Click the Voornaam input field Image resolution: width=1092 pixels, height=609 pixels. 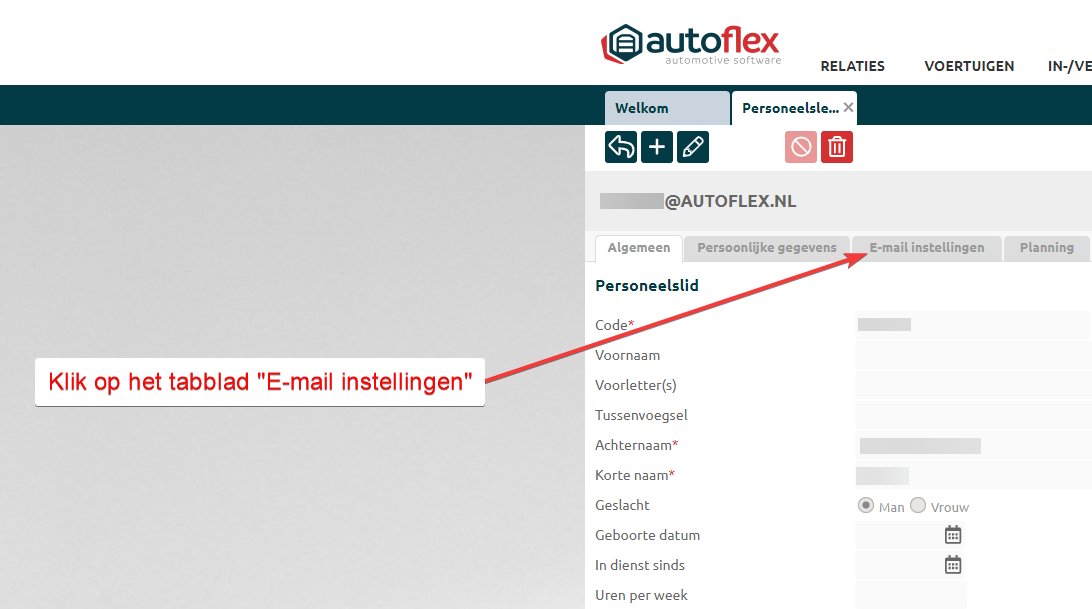972,355
